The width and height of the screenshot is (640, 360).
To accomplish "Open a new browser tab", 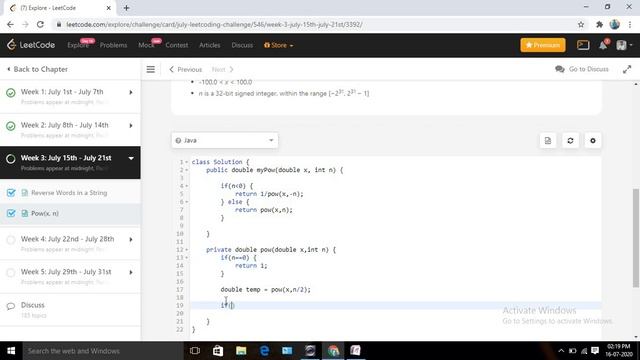I will point(126,8).
